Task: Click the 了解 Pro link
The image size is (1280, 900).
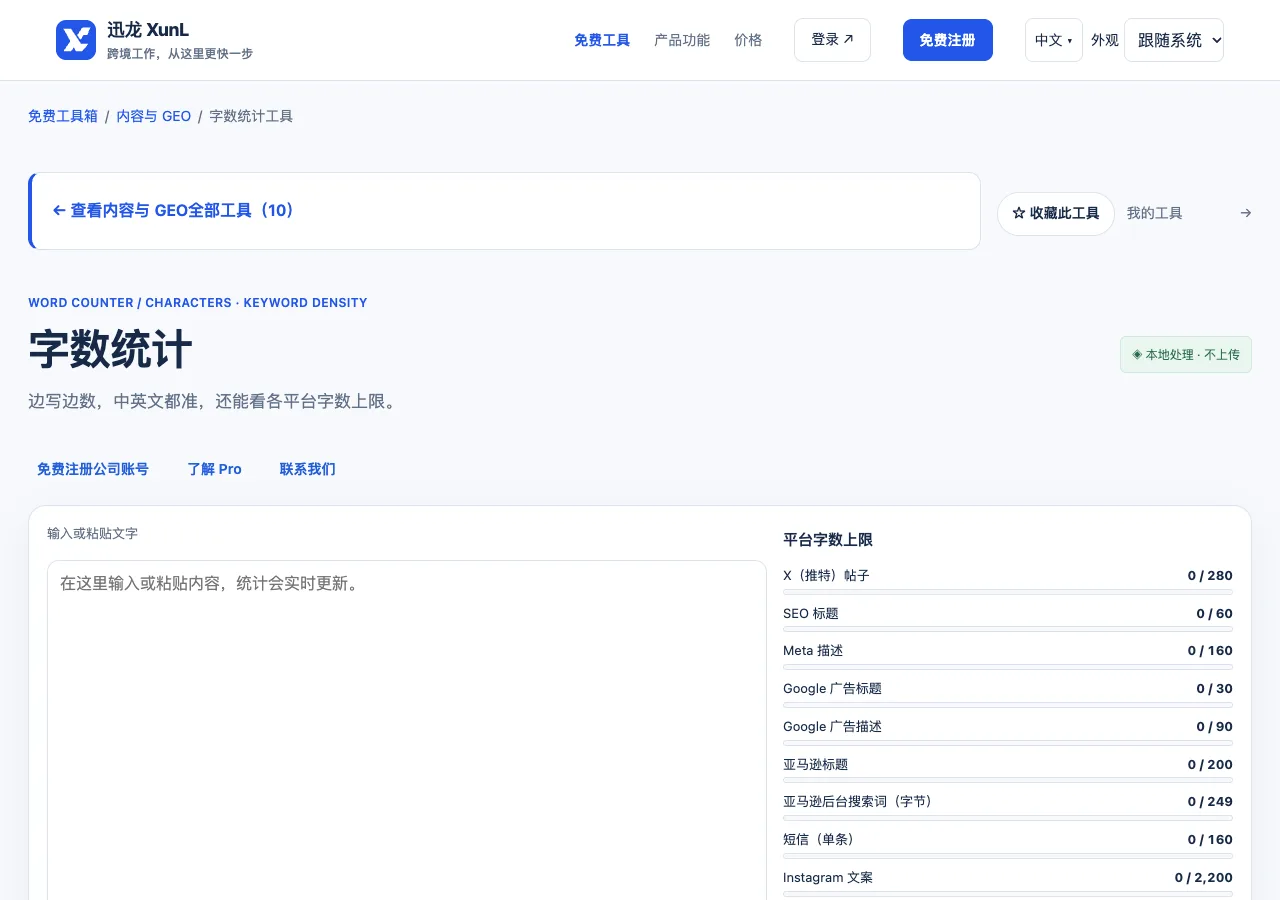Action: (215, 469)
